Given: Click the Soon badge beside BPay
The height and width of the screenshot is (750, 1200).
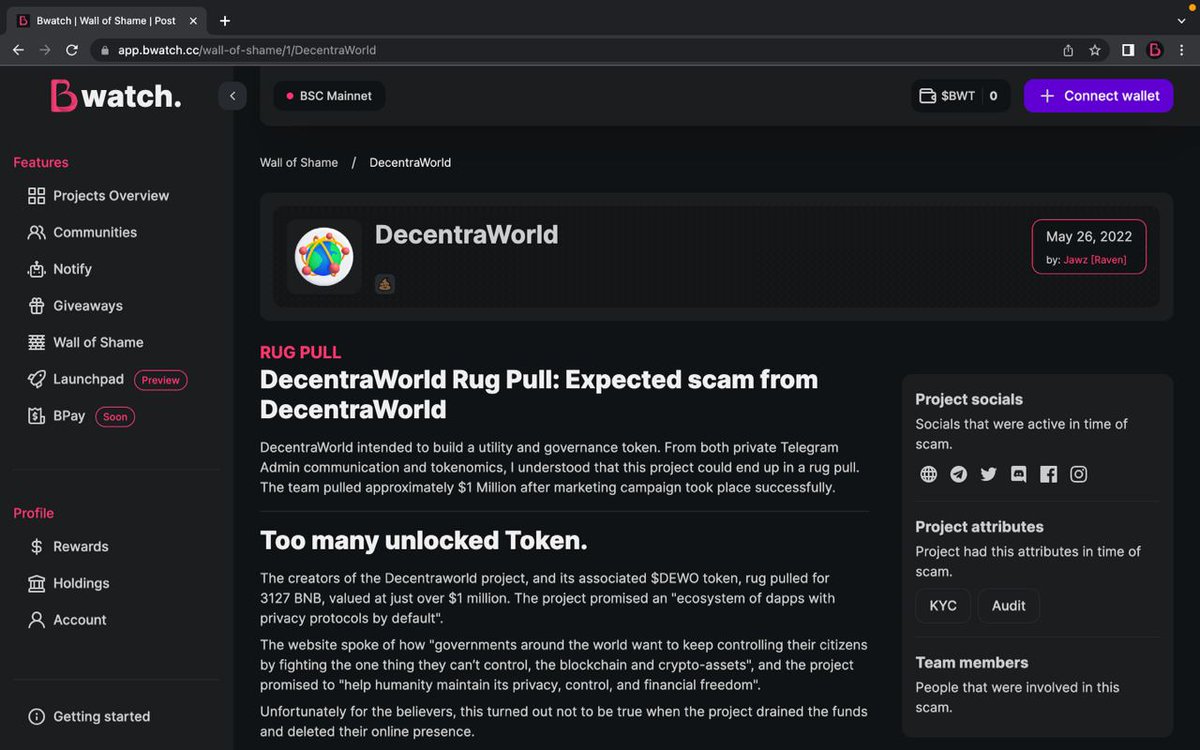Looking at the screenshot, I should pyautogui.click(x=115, y=417).
